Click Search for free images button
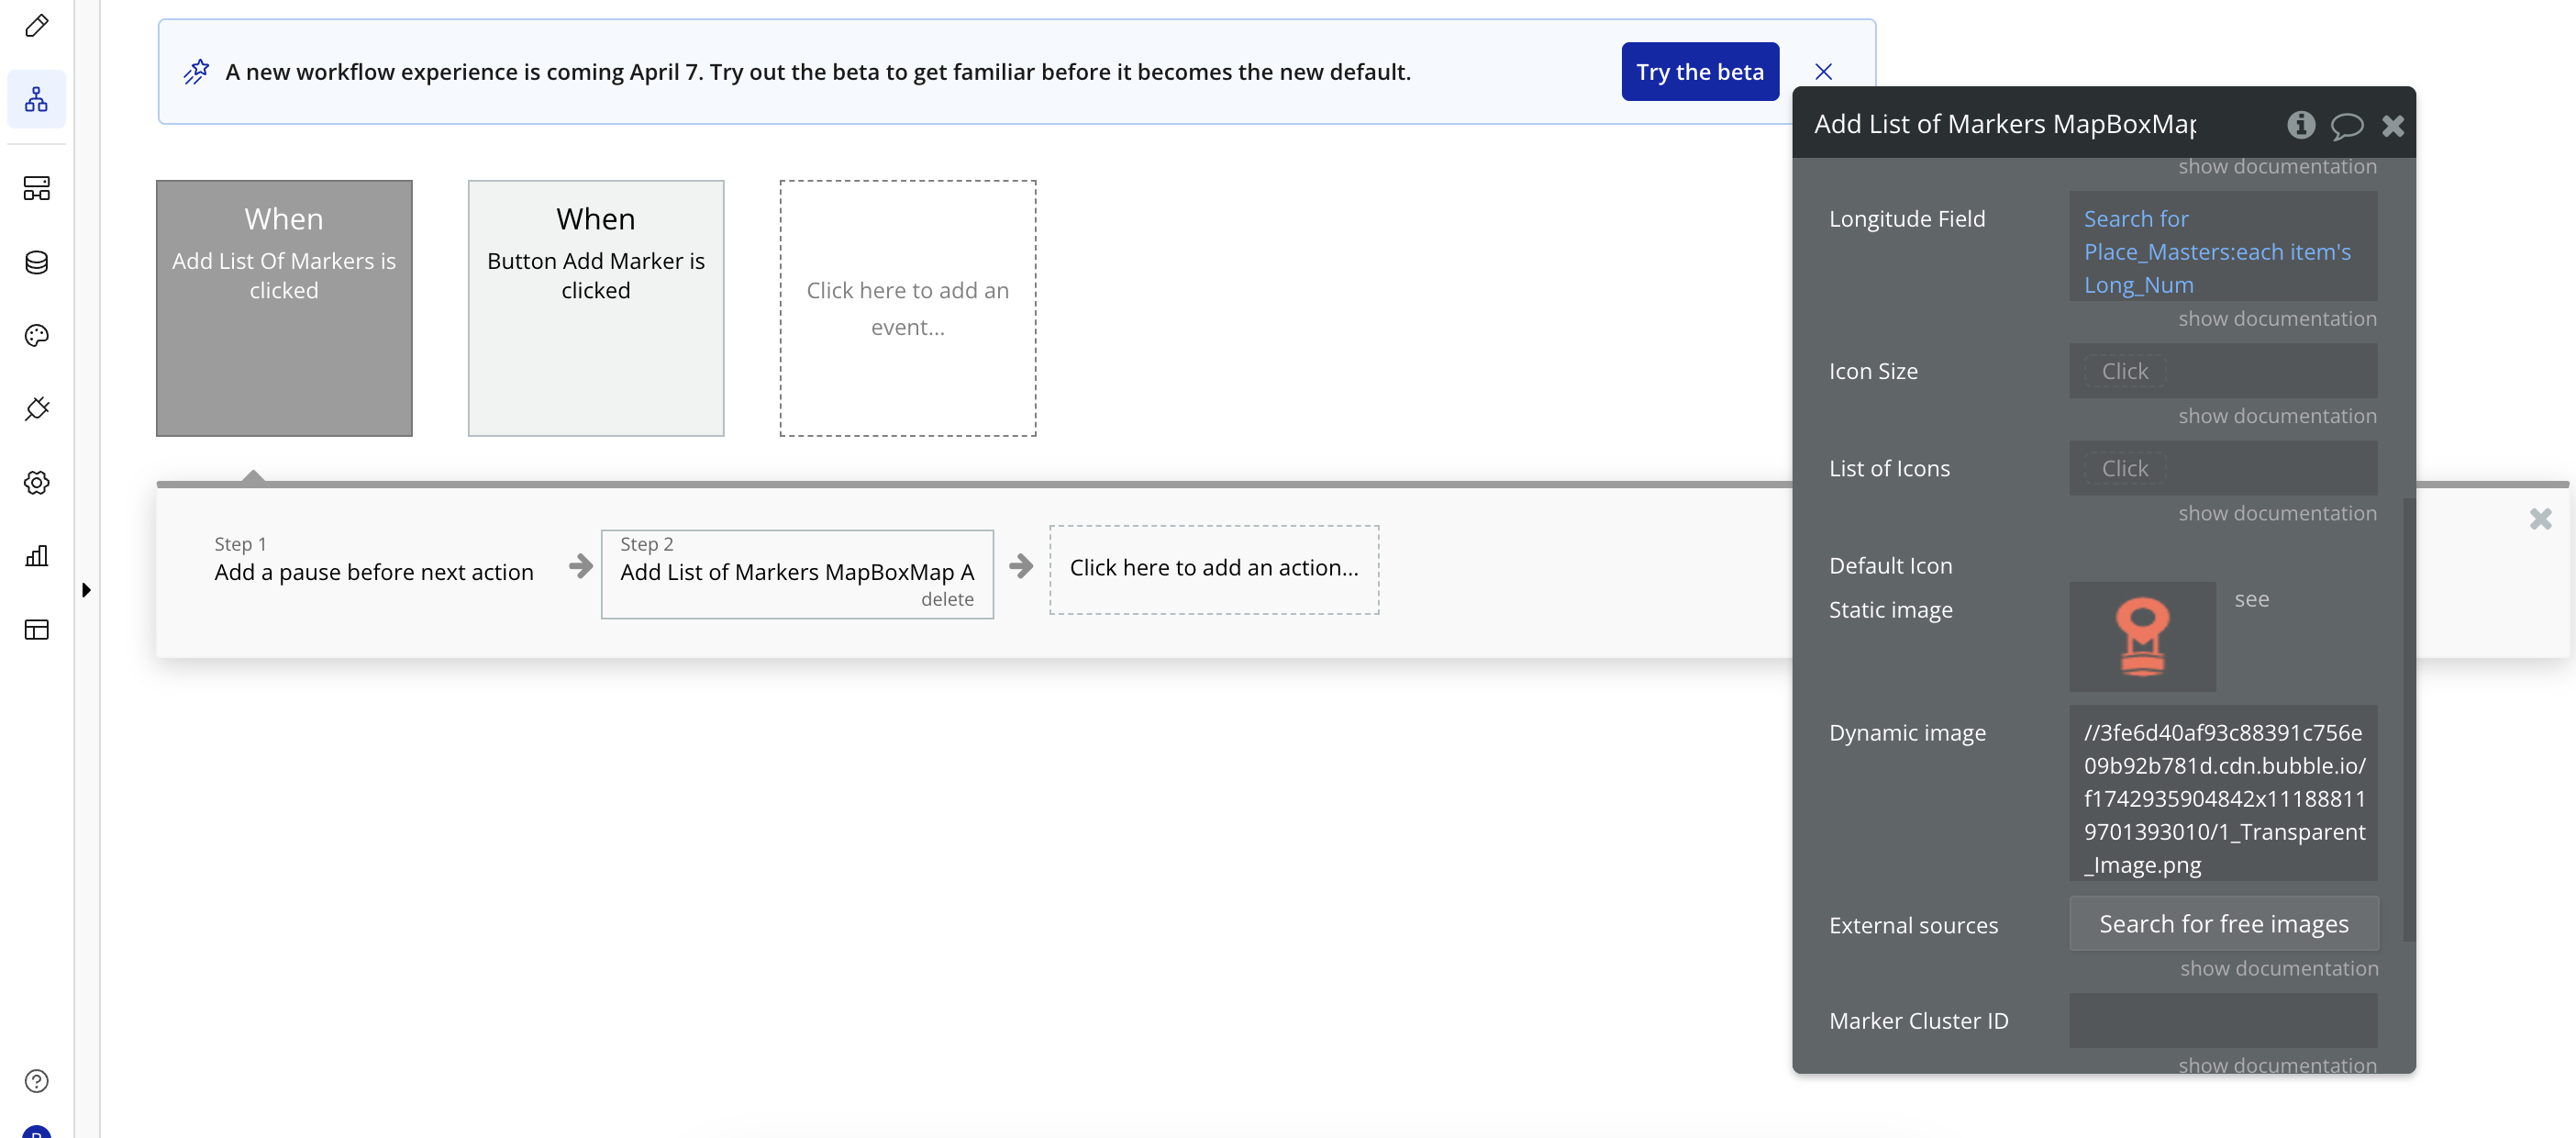This screenshot has height=1138, width=2576. pos(2223,924)
